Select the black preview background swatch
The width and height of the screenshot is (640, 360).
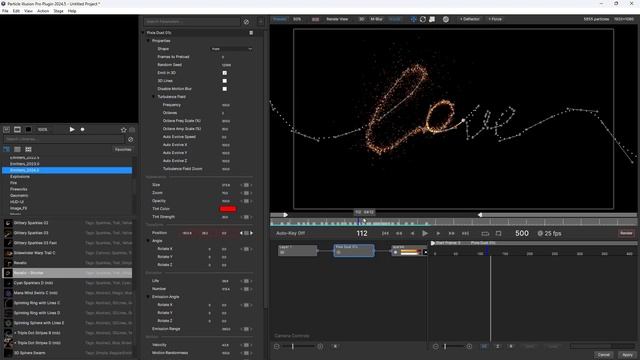28,129
